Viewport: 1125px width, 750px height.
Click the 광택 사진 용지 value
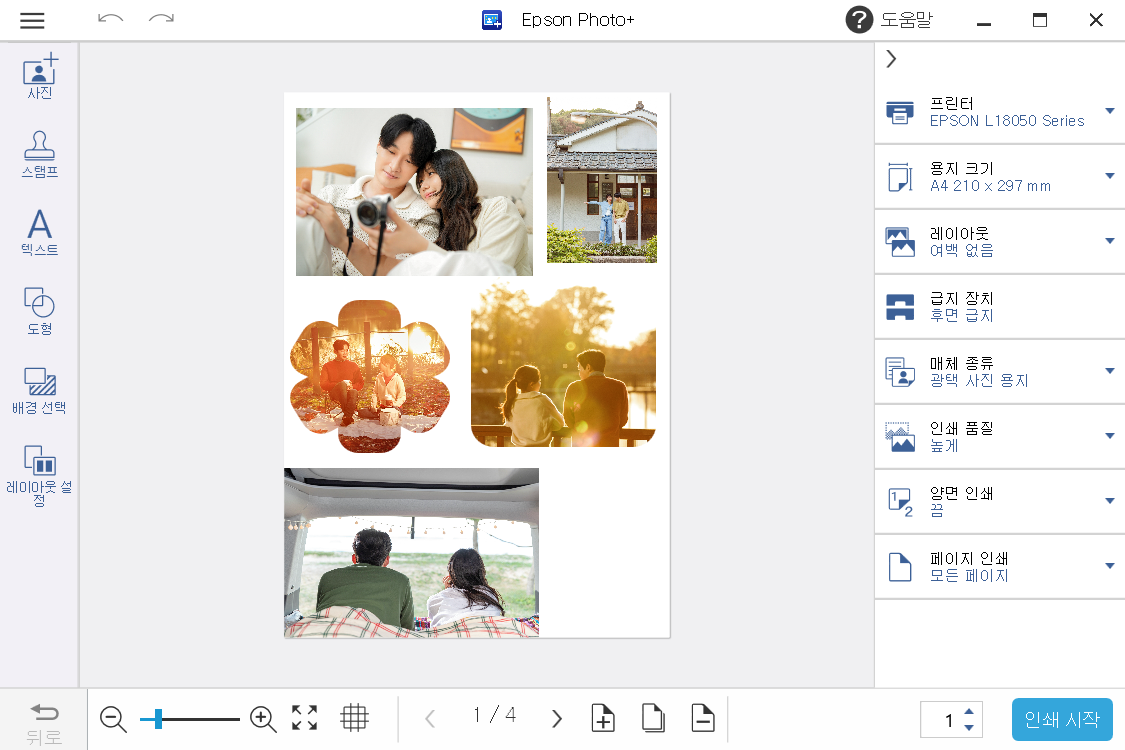click(x=979, y=380)
